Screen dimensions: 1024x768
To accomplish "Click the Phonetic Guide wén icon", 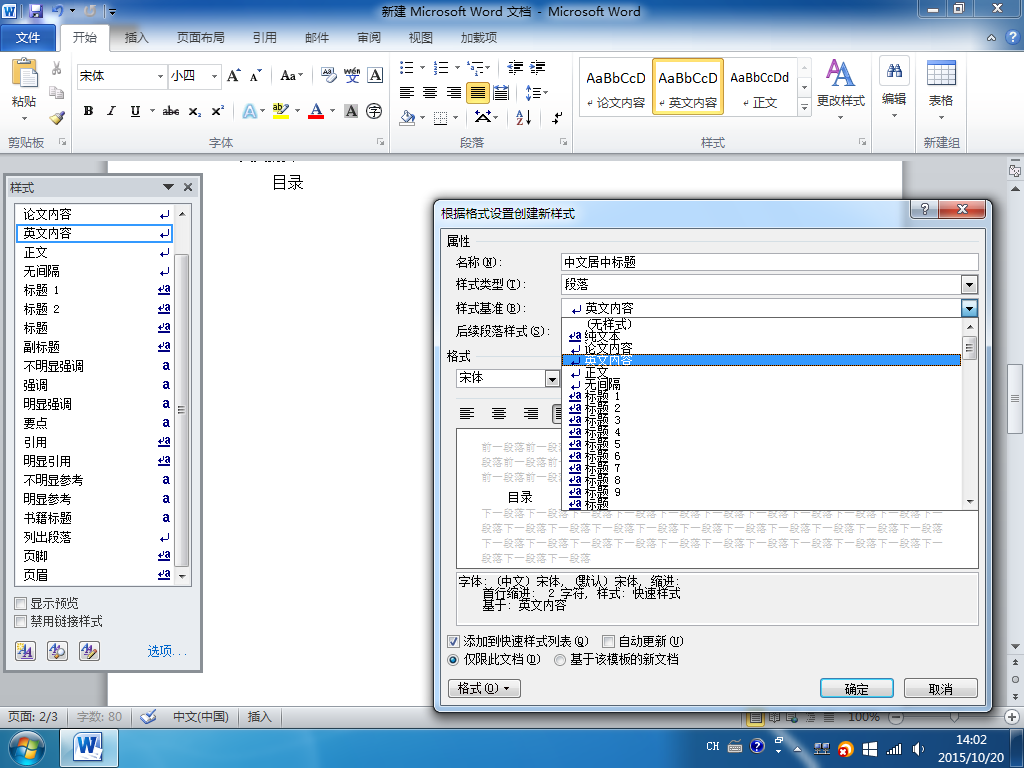I will 352,76.
